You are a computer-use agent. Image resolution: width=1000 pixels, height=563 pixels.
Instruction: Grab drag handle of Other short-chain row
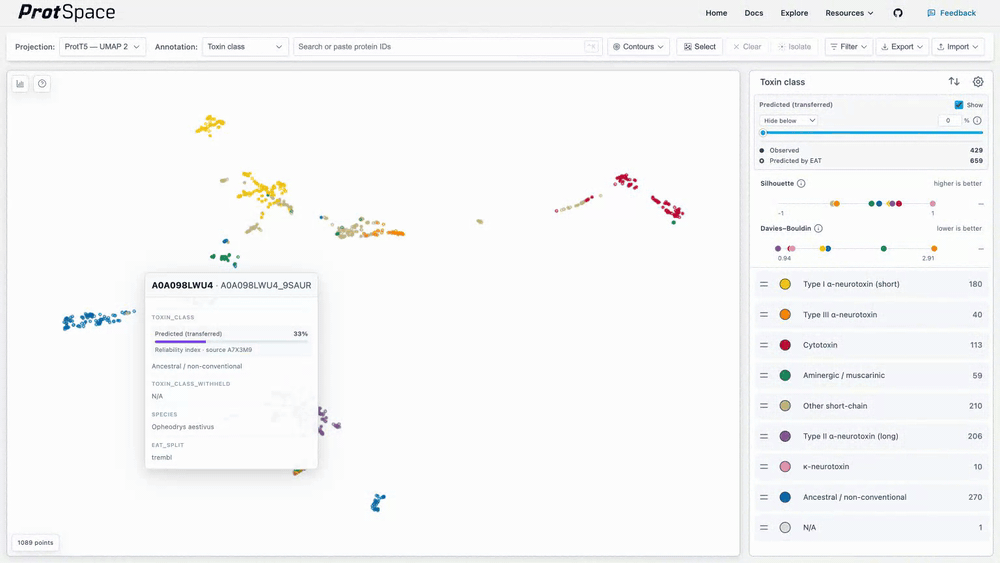(764, 406)
